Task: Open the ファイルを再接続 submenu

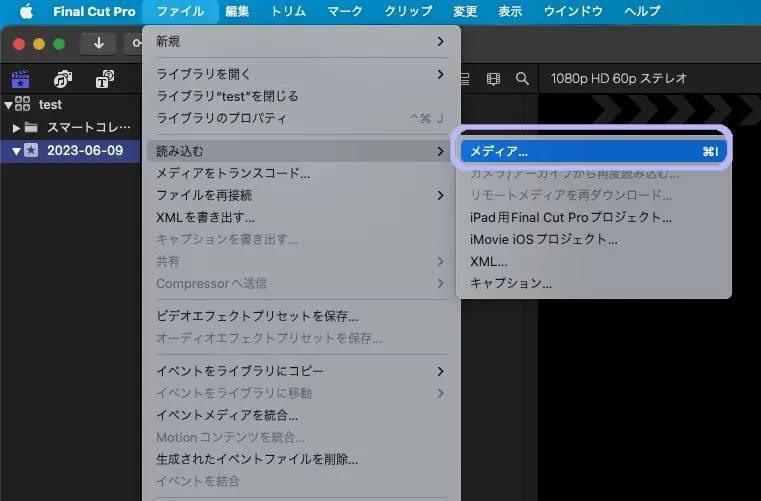Action: click(x=301, y=195)
